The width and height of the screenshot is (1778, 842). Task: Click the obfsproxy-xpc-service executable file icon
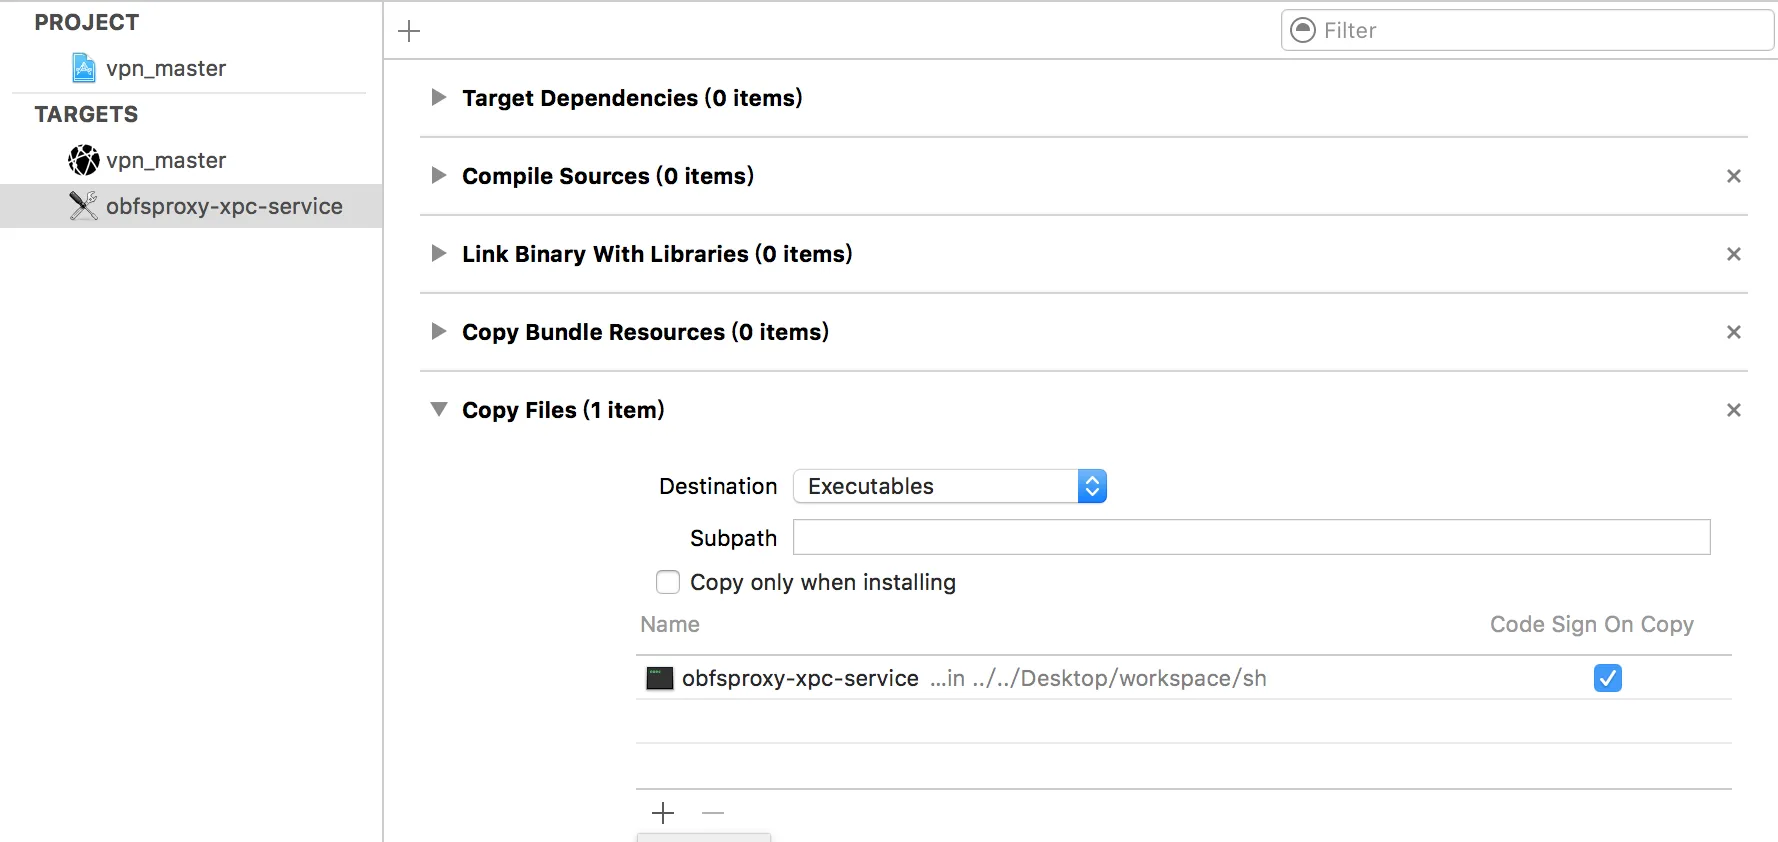[x=660, y=678]
